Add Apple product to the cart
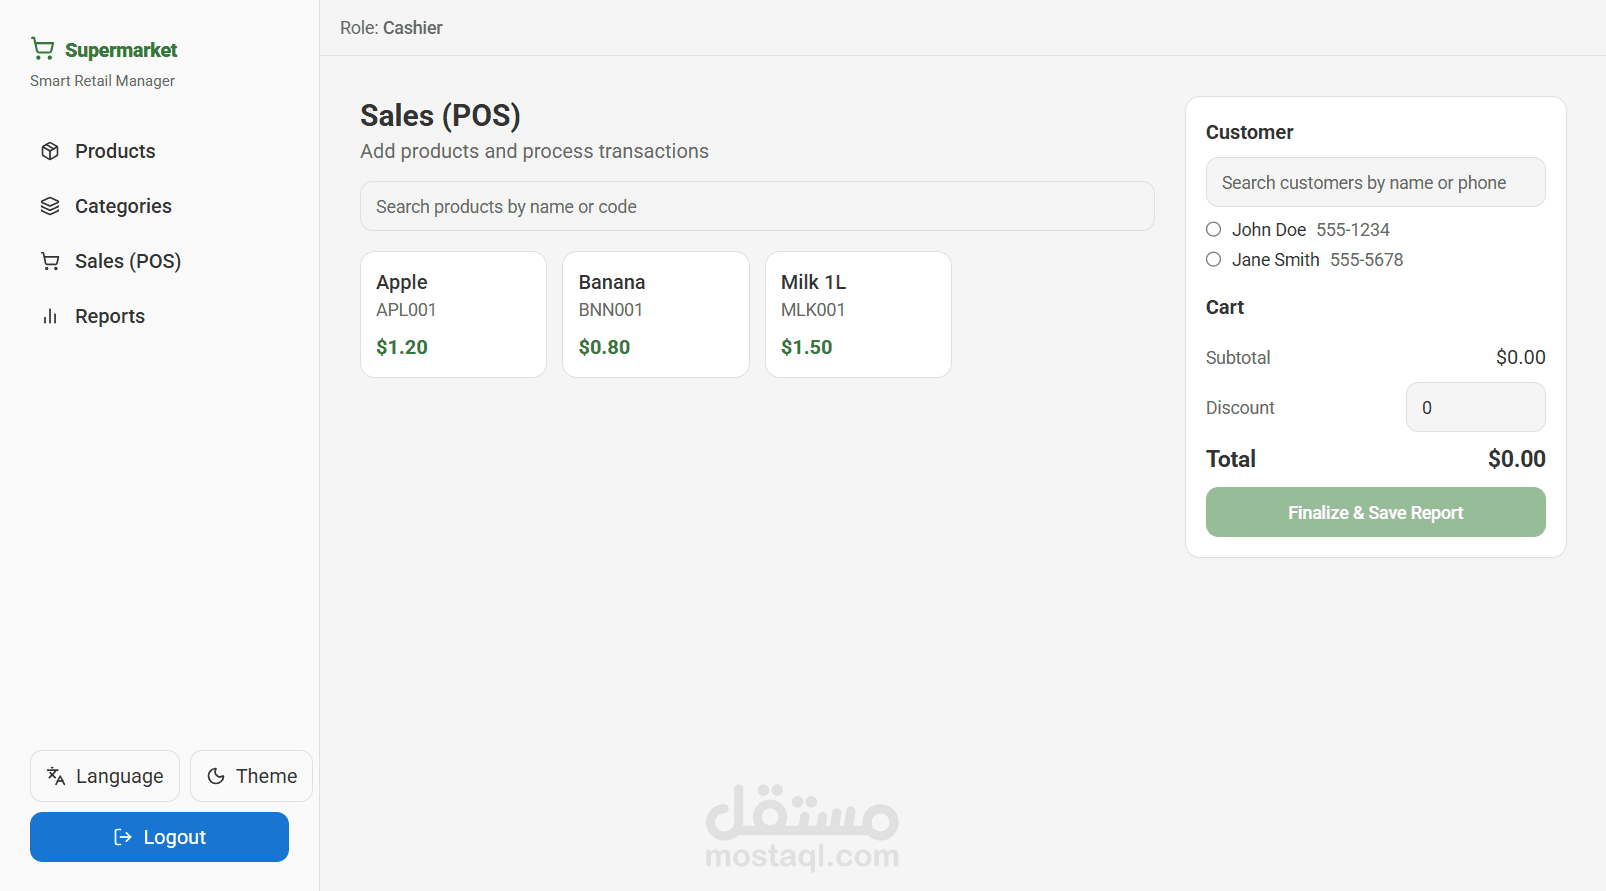1606x891 pixels. (x=453, y=314)
